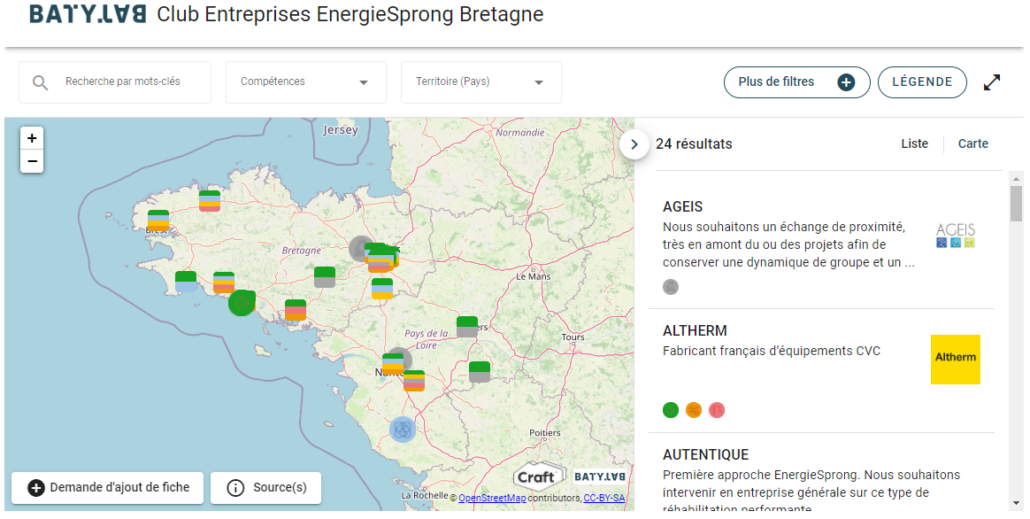Click the 24 résultats count text

coord(694,144)
